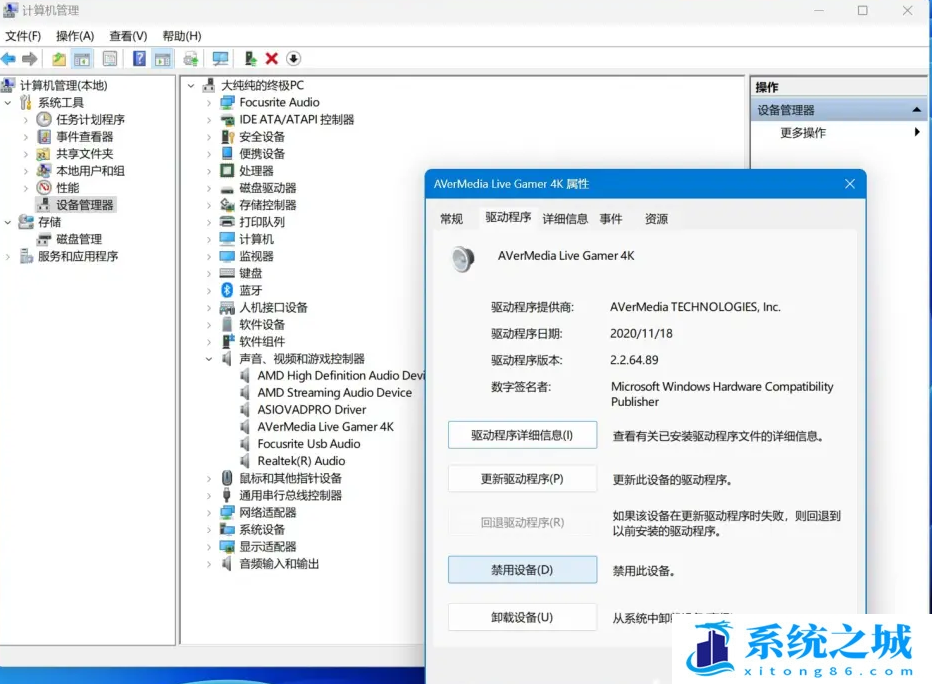
Task: Collapse the 系统工具 tree node
Action: pyautogui.click(x=8, y=103)
